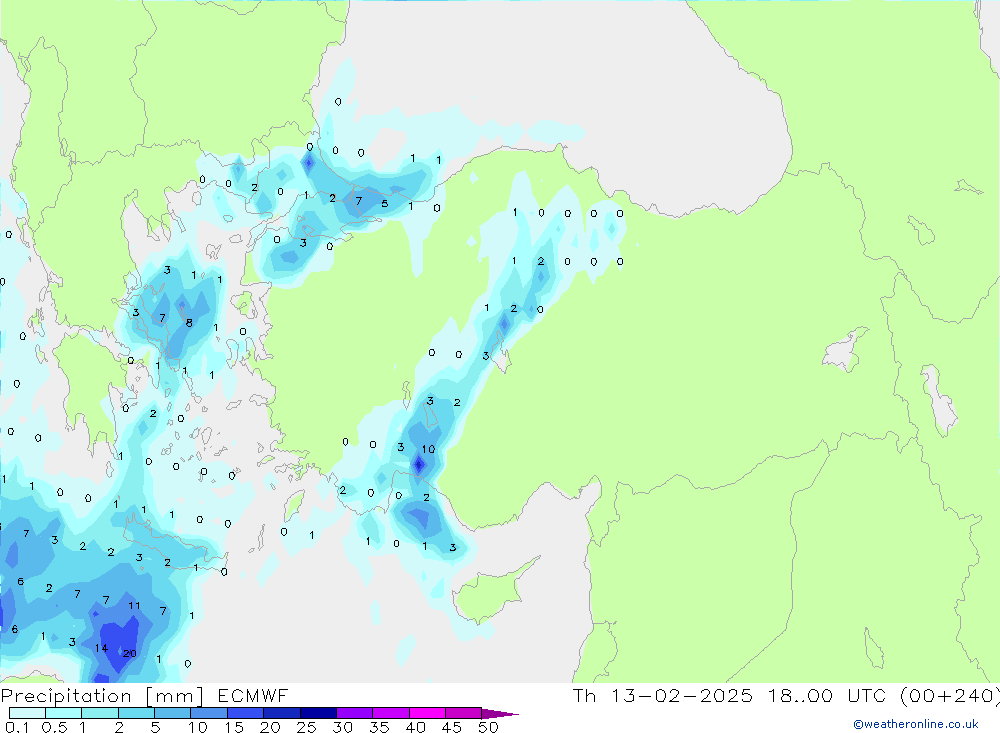Select the 30–35 mm purple legend swatch
This screenshot has width=1000, height=733.
[x=354, y=713]
